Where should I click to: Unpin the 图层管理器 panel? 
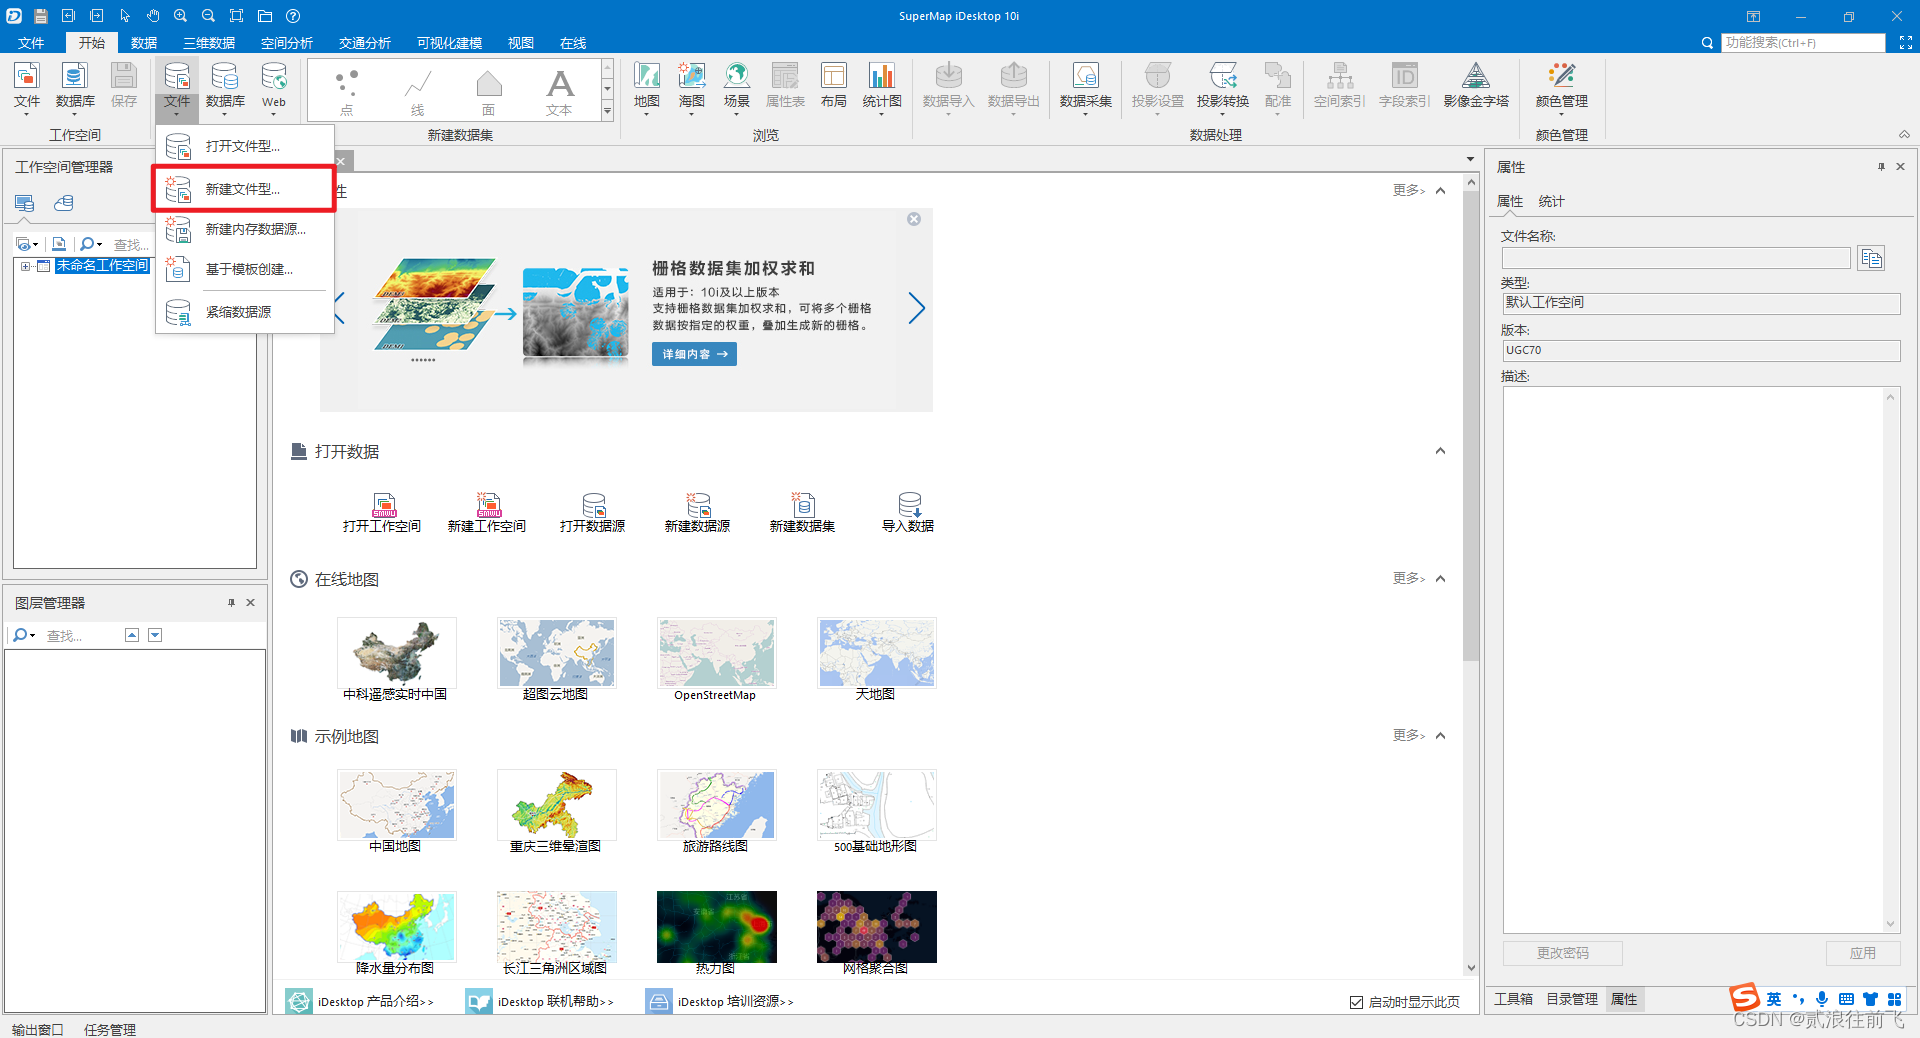pos(231,602)
